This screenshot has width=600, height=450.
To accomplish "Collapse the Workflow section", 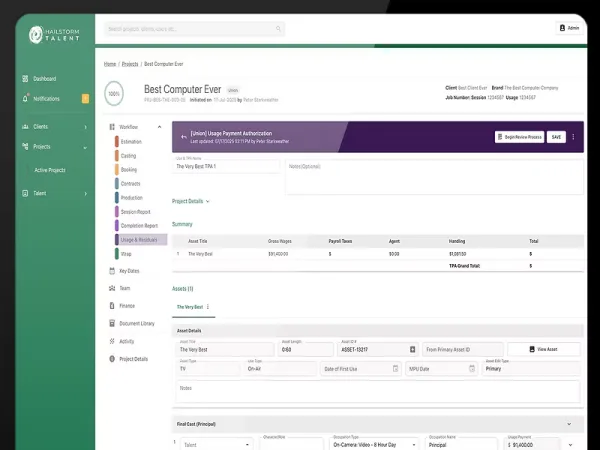I will coord(160,127).
